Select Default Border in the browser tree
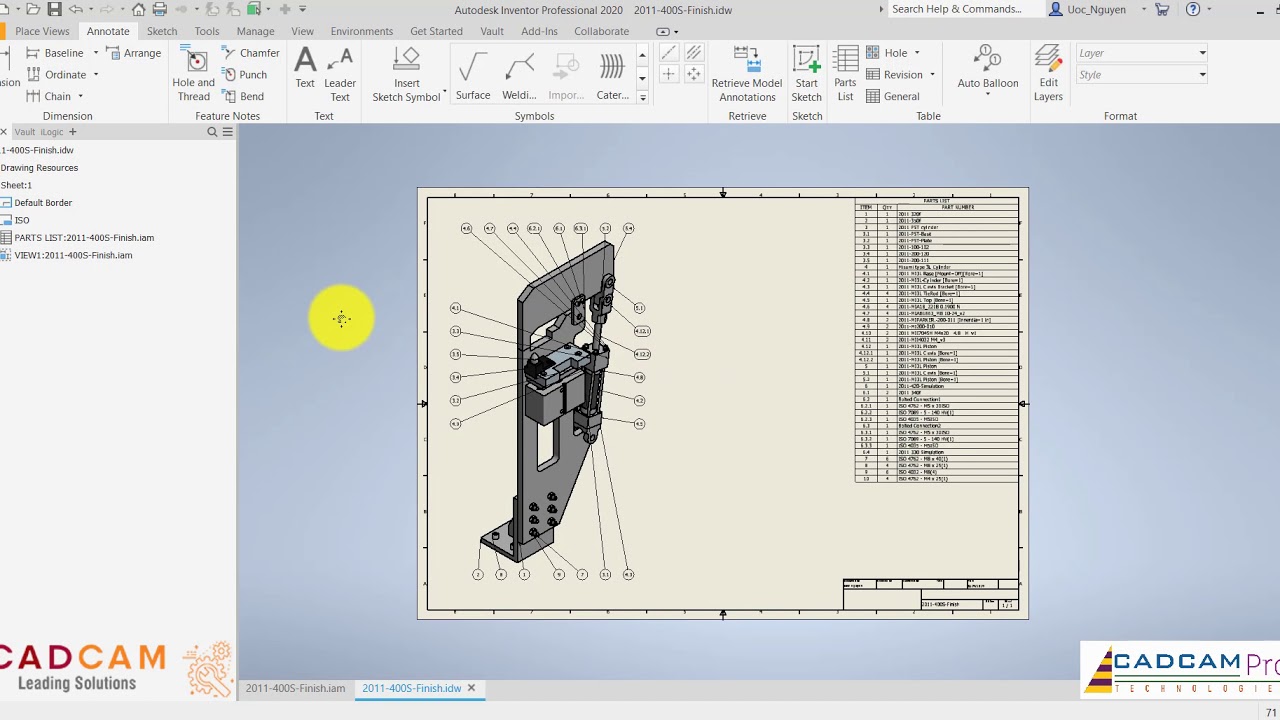This screenshot has width=1280, height=720. click(x=43, y=203)
